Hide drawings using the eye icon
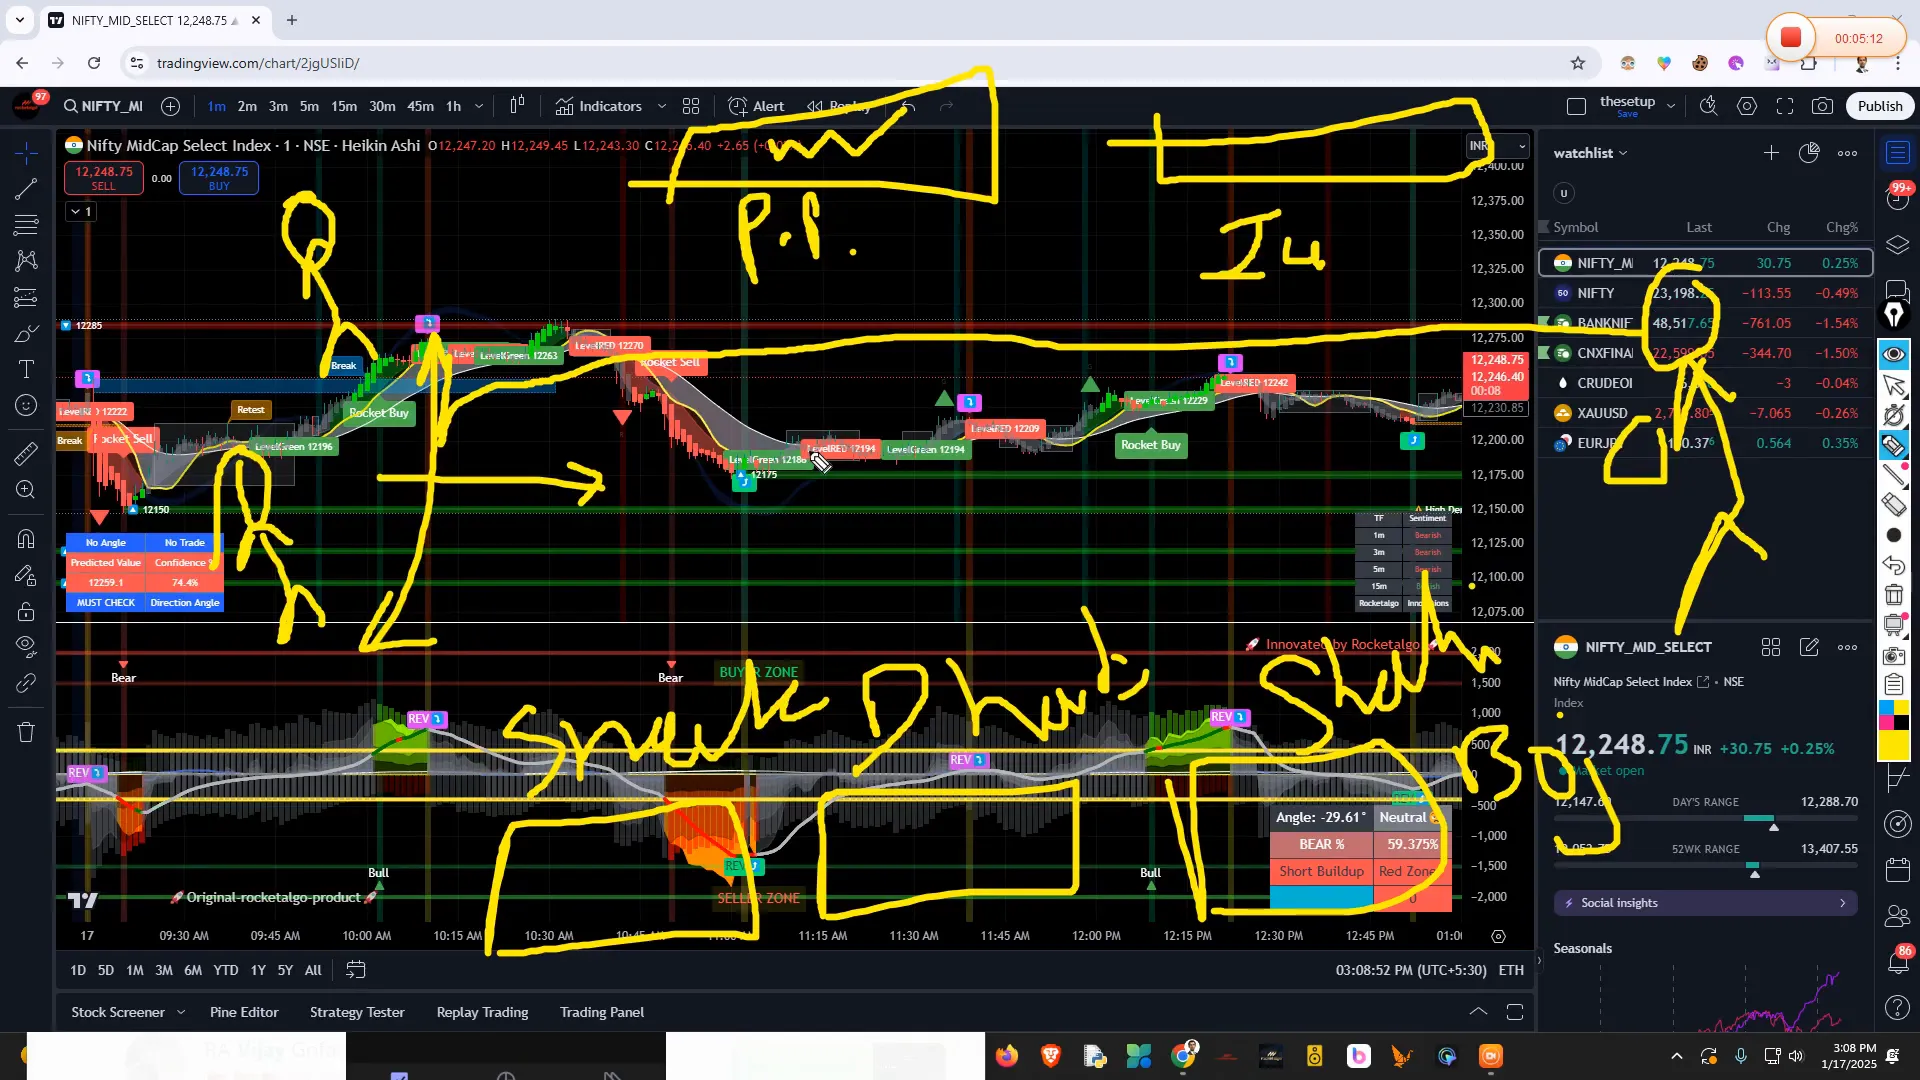 25,645
